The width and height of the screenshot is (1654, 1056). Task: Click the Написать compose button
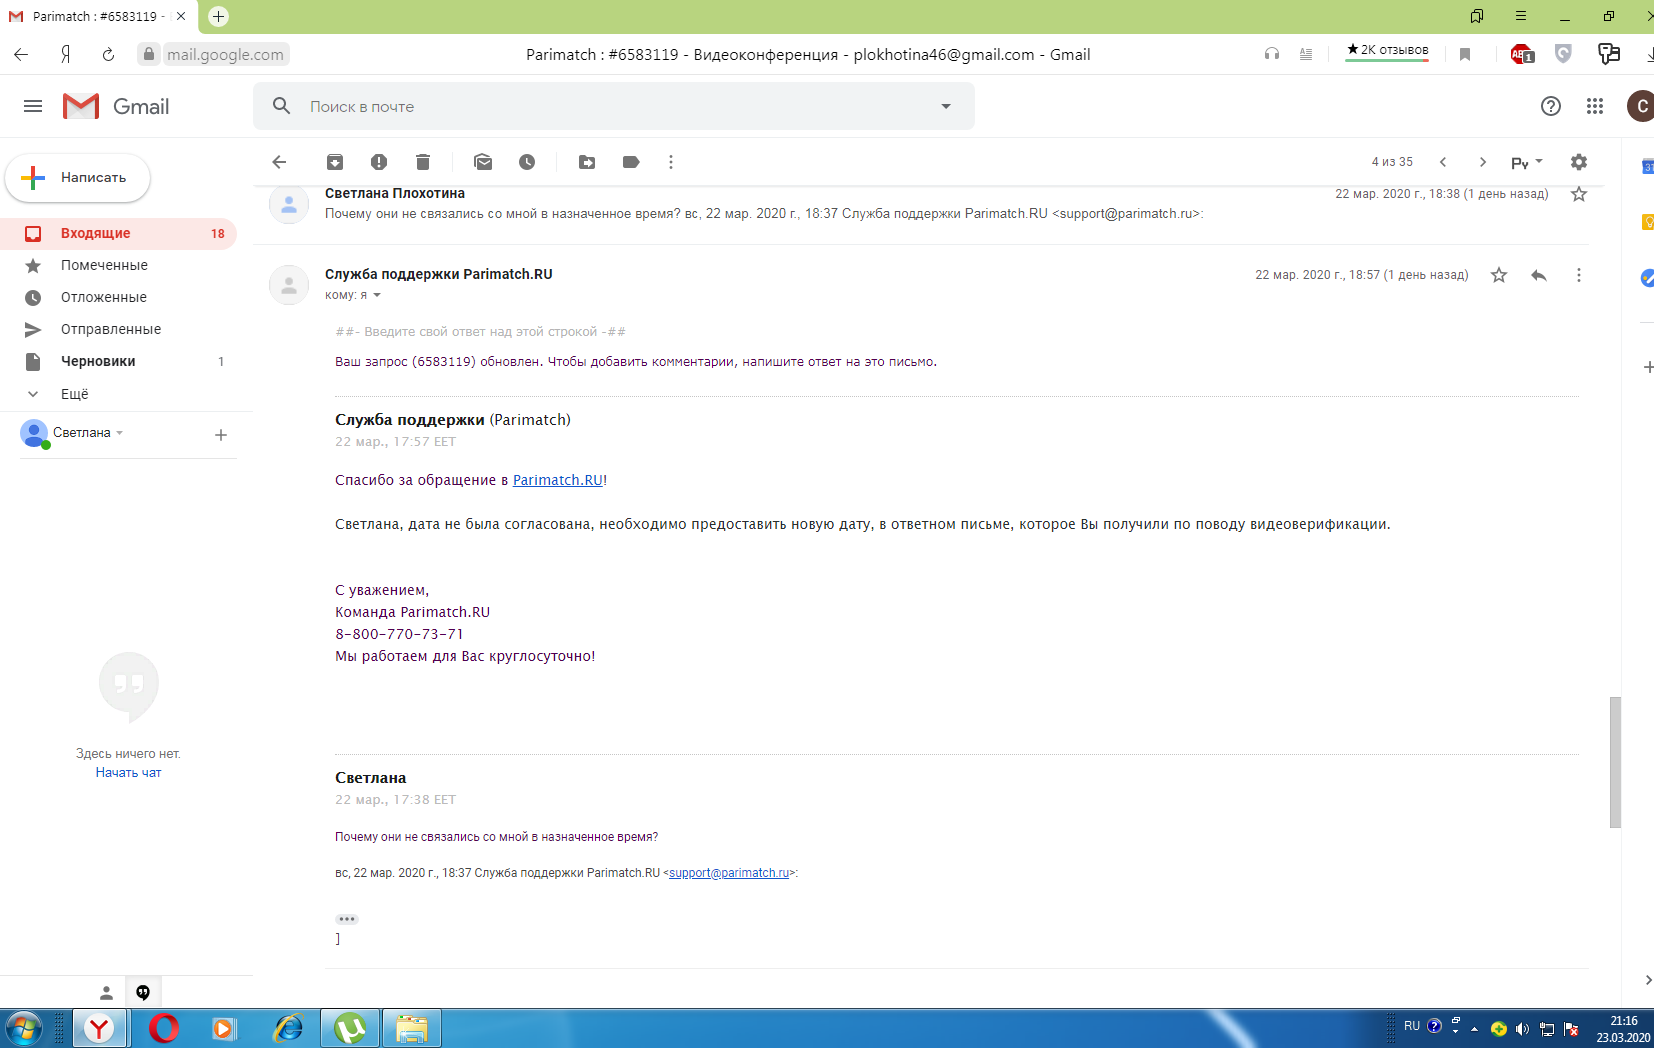point(78,178)
